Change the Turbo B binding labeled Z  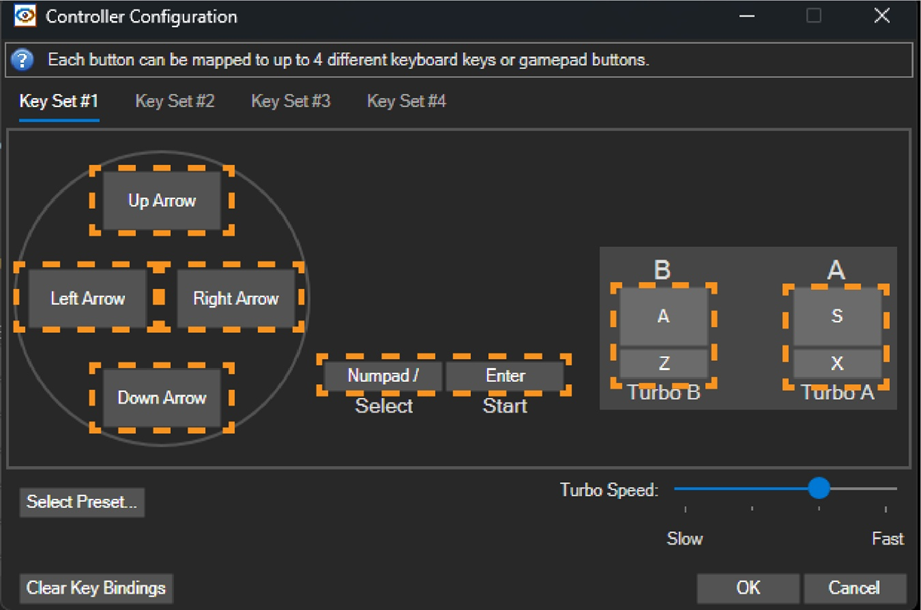[x=663, y=363]
